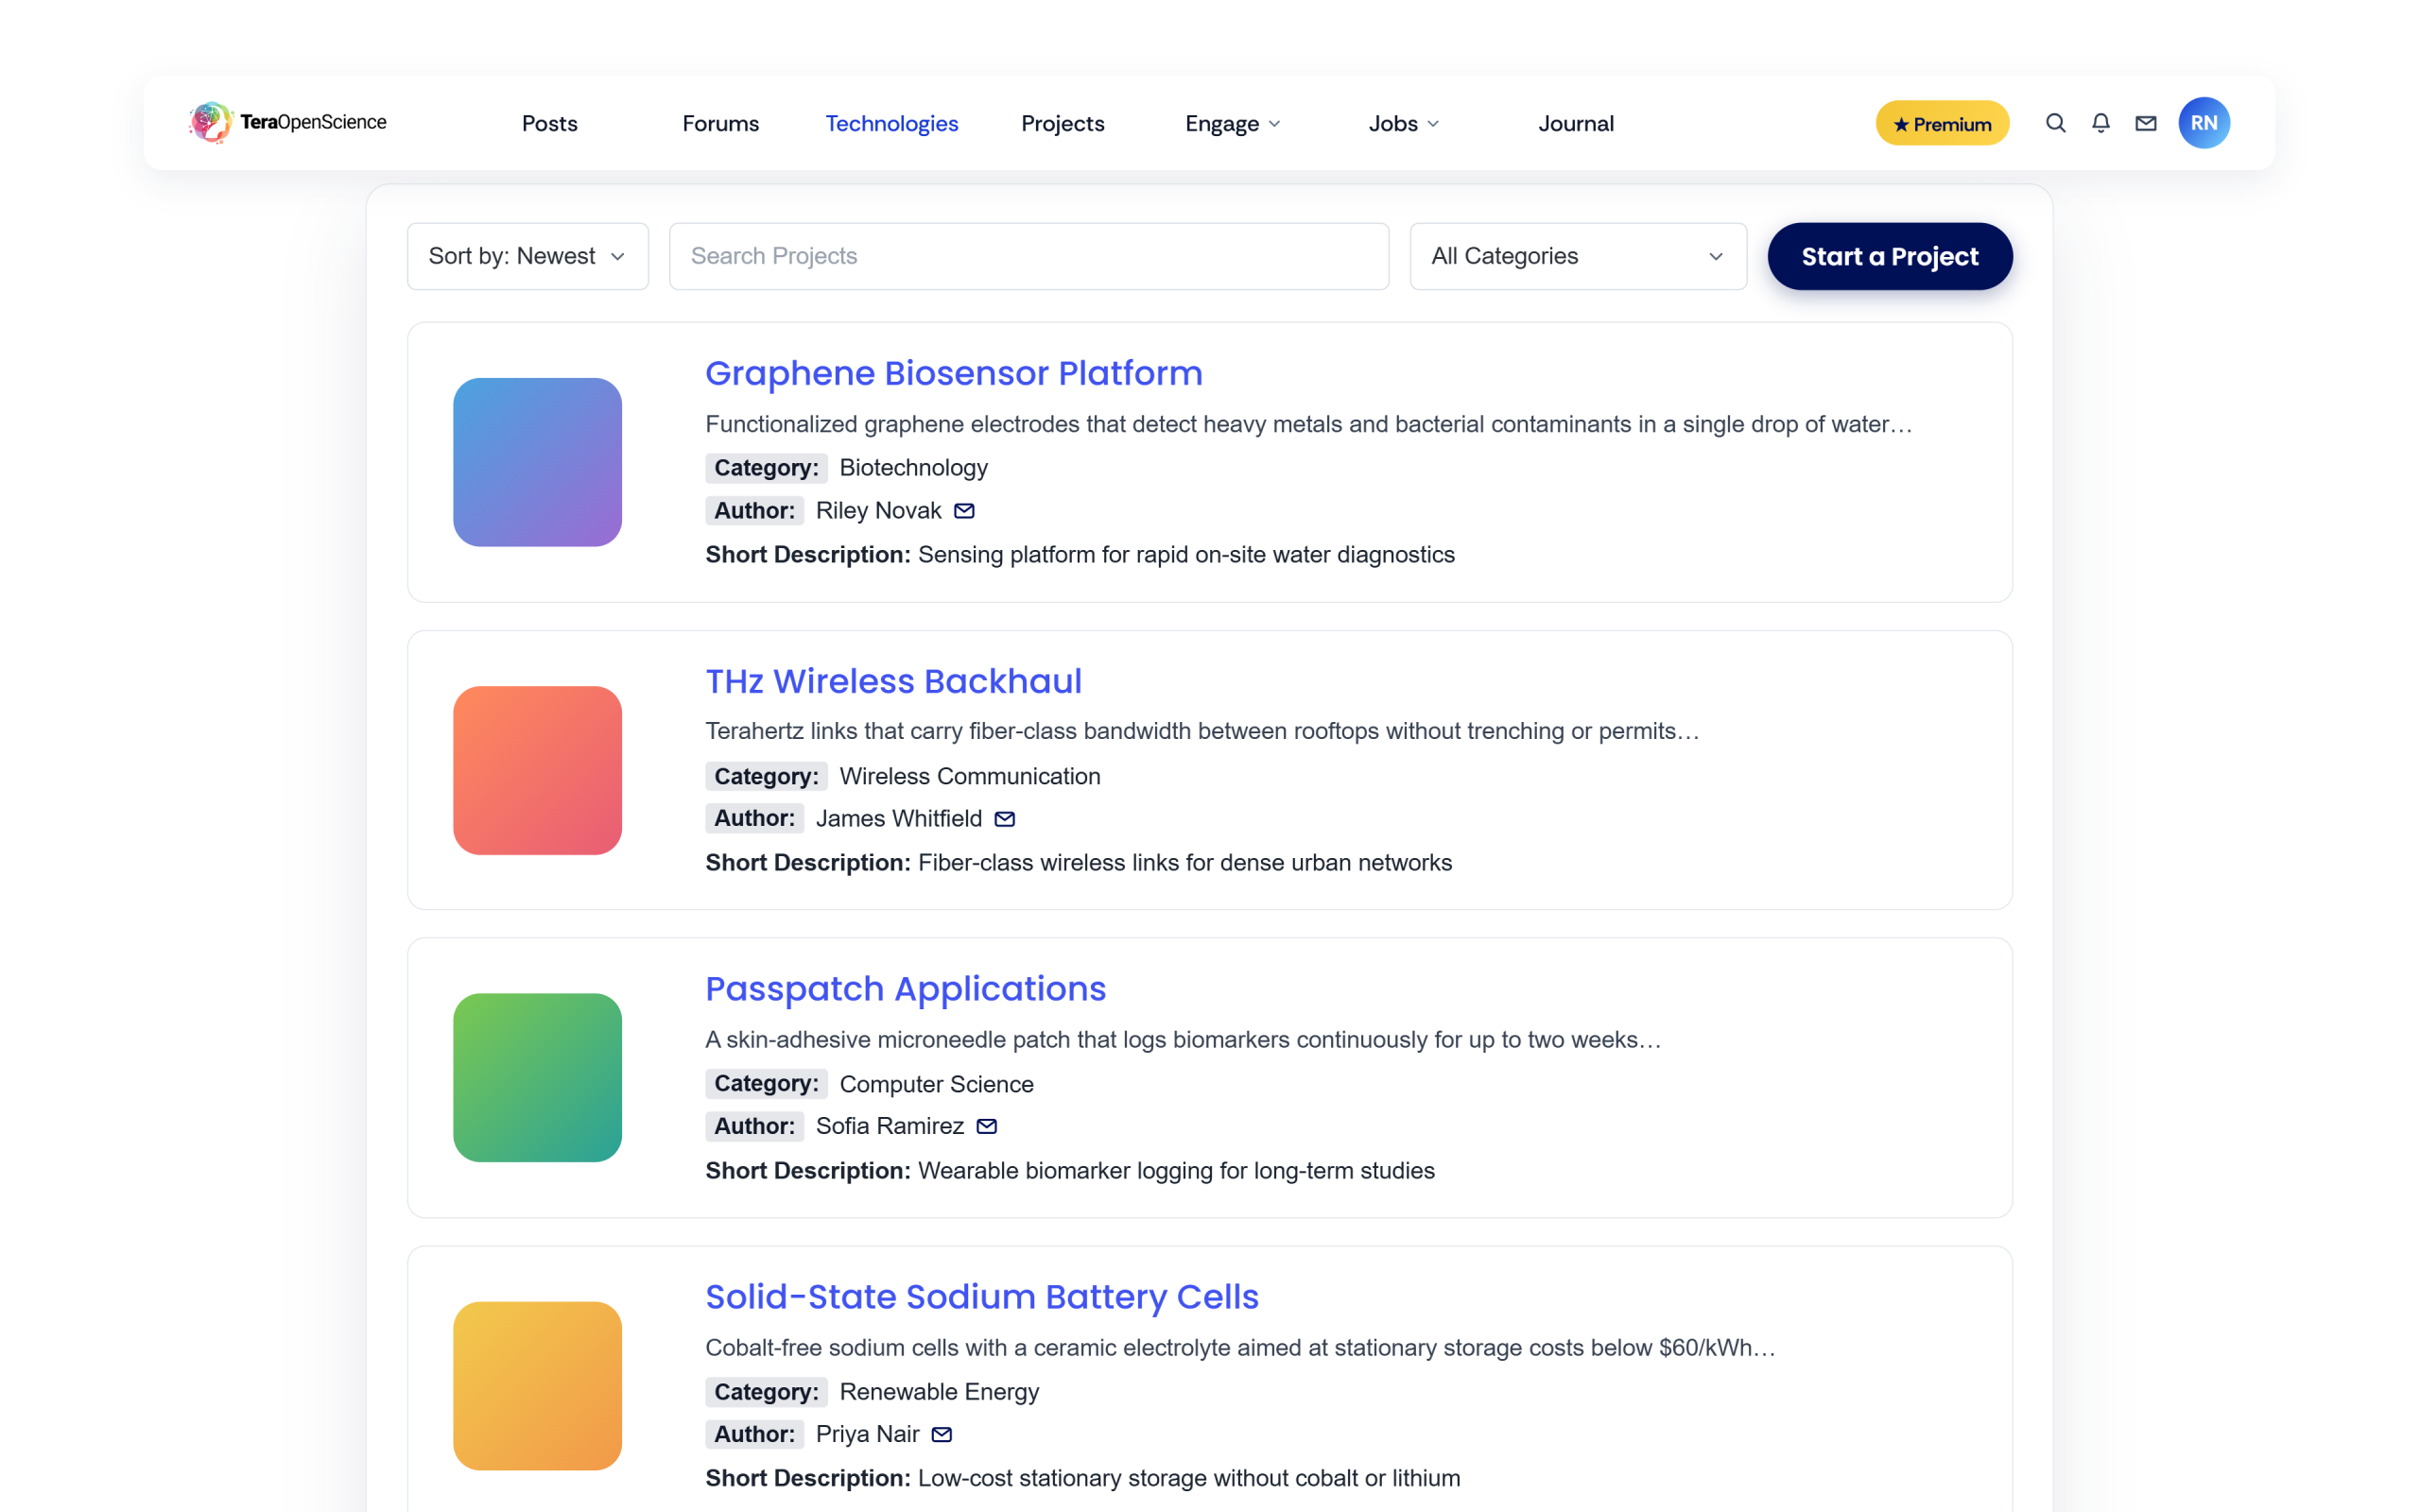Click 'Fiber-class wireless links' short description
The height and width of the screenshot is (1512, 2420).
pos(1184,863)
